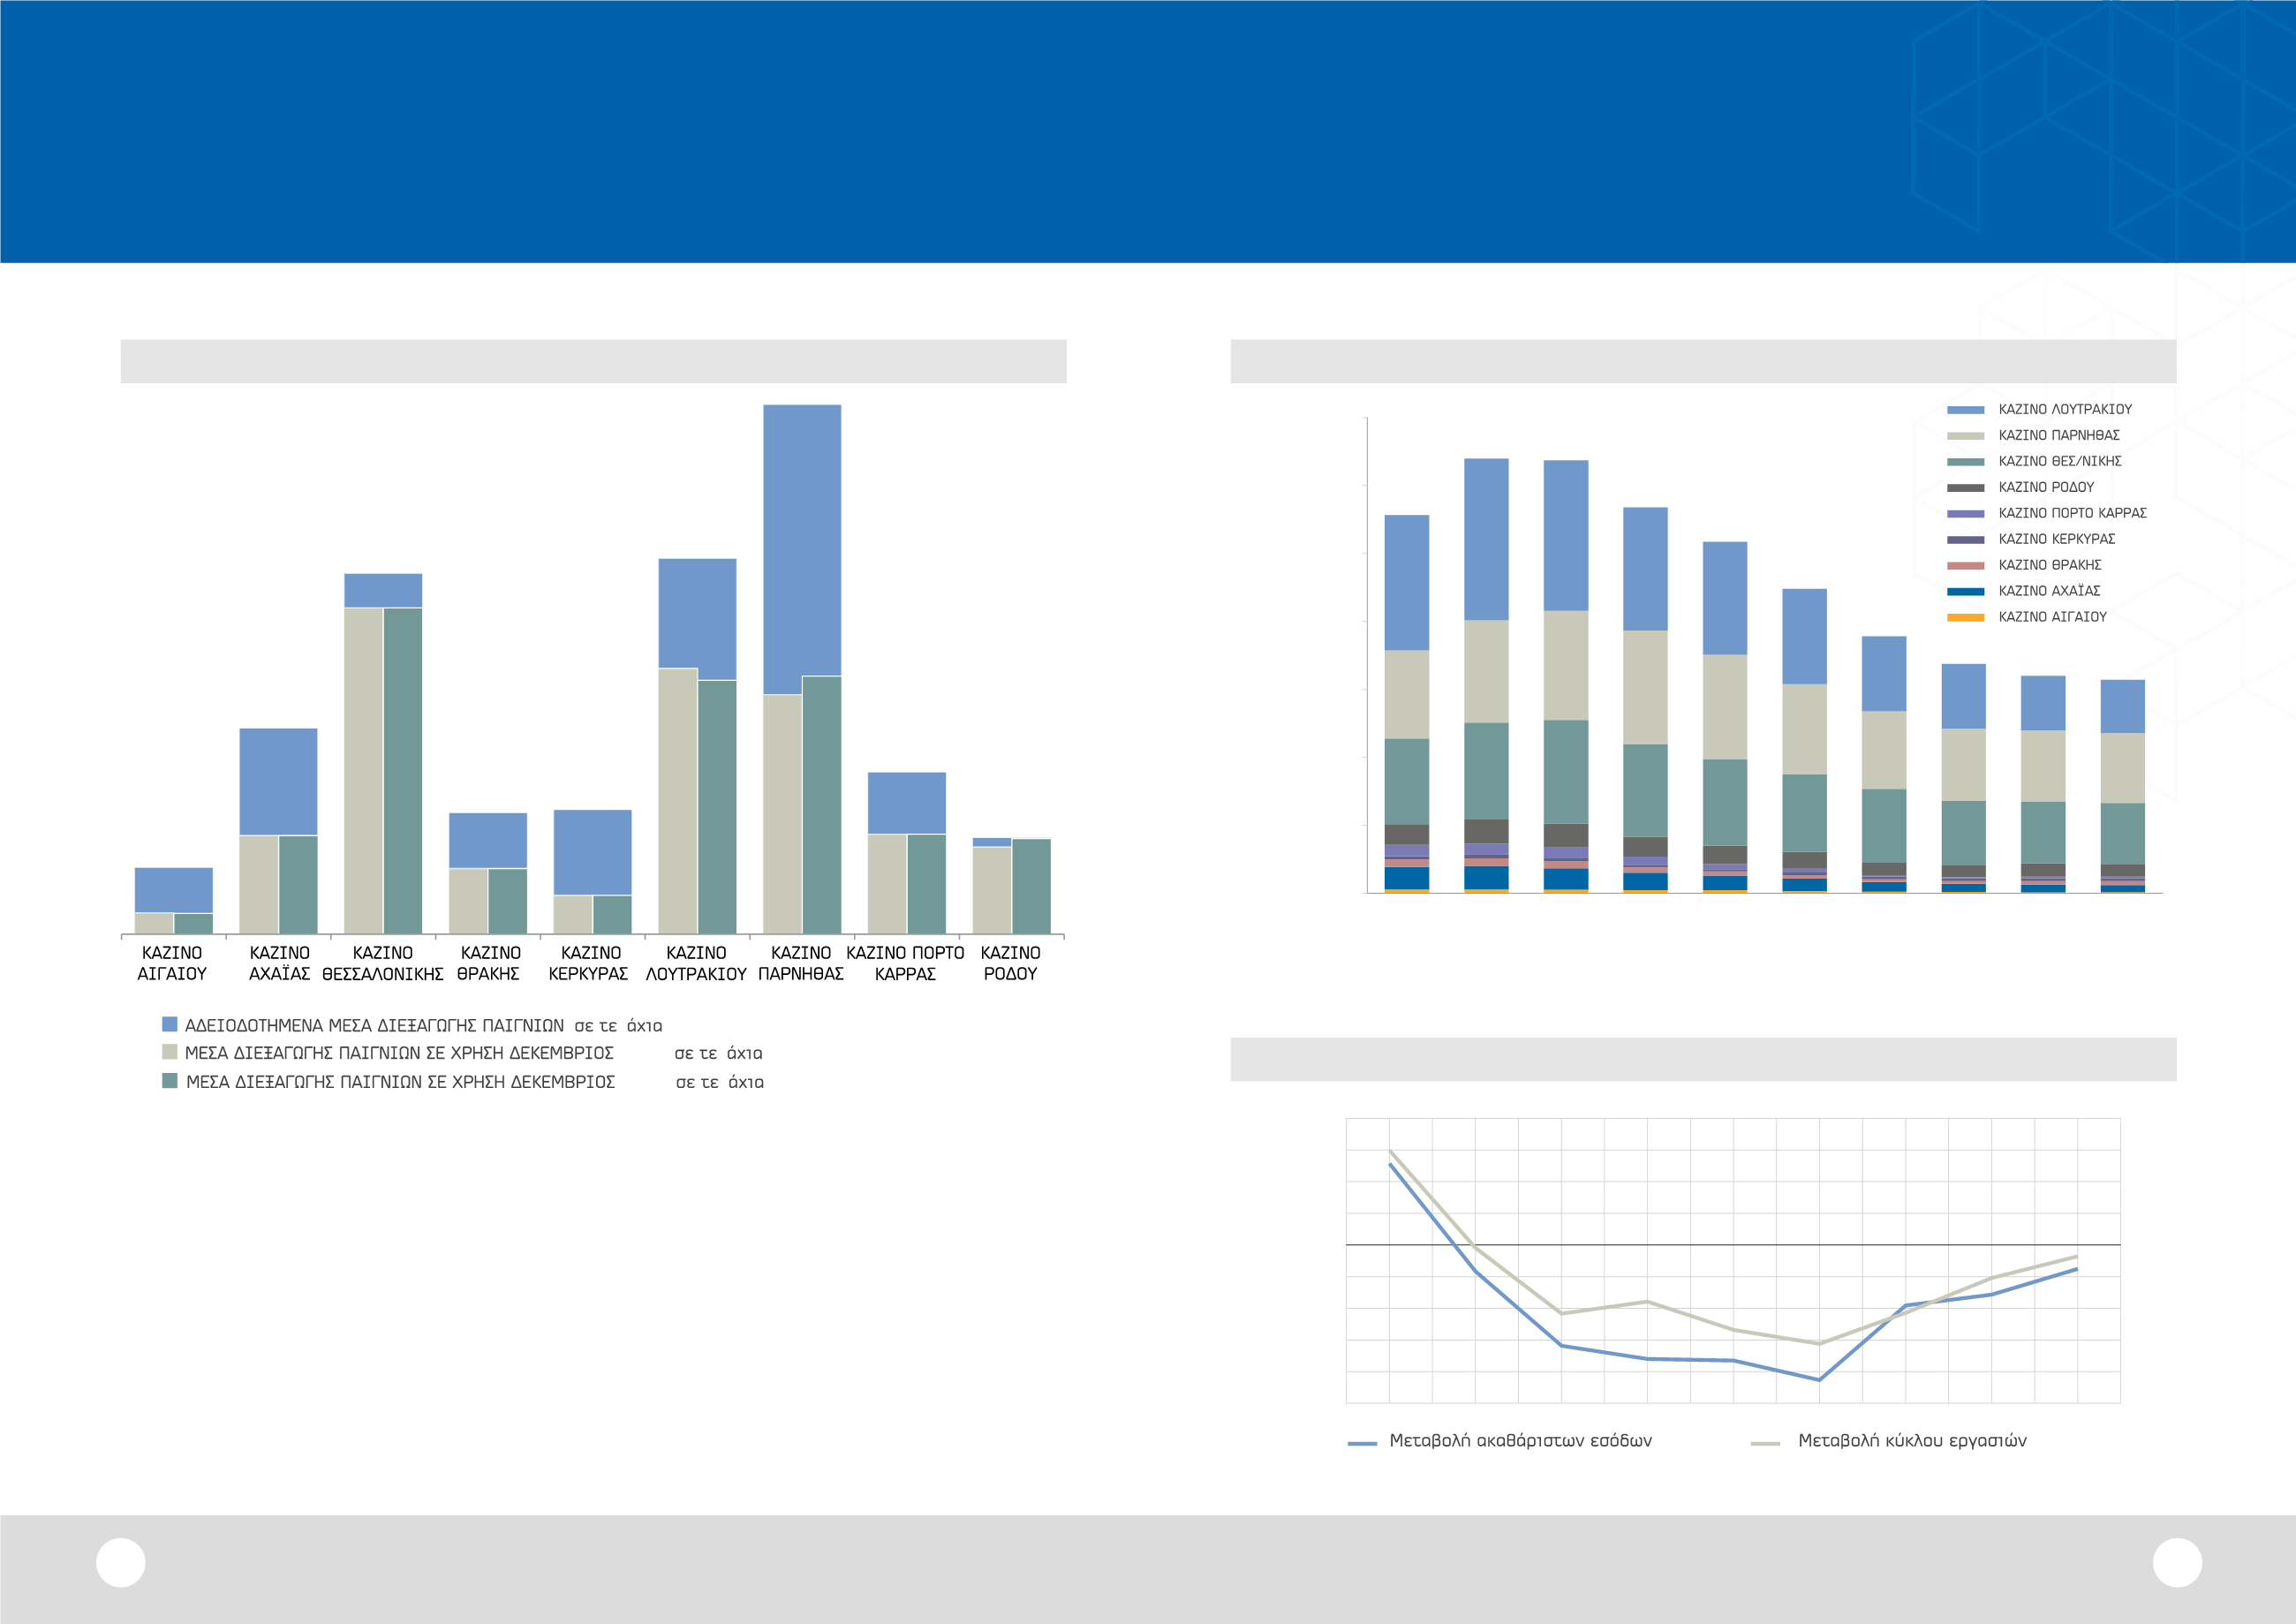Select the Μεταβολή κύκλου εργασιών legend text

click(x=1912, y=1441)
